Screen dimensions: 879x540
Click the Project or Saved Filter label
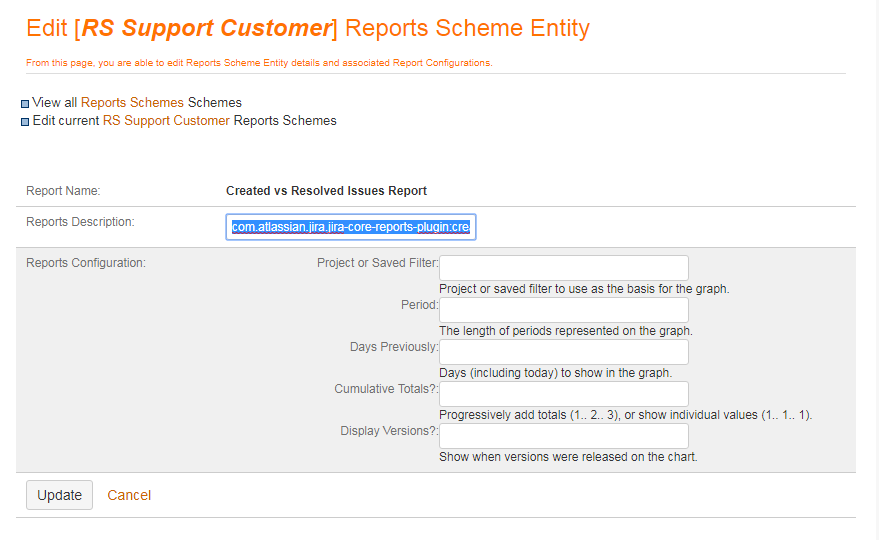[x=378, y=263]
